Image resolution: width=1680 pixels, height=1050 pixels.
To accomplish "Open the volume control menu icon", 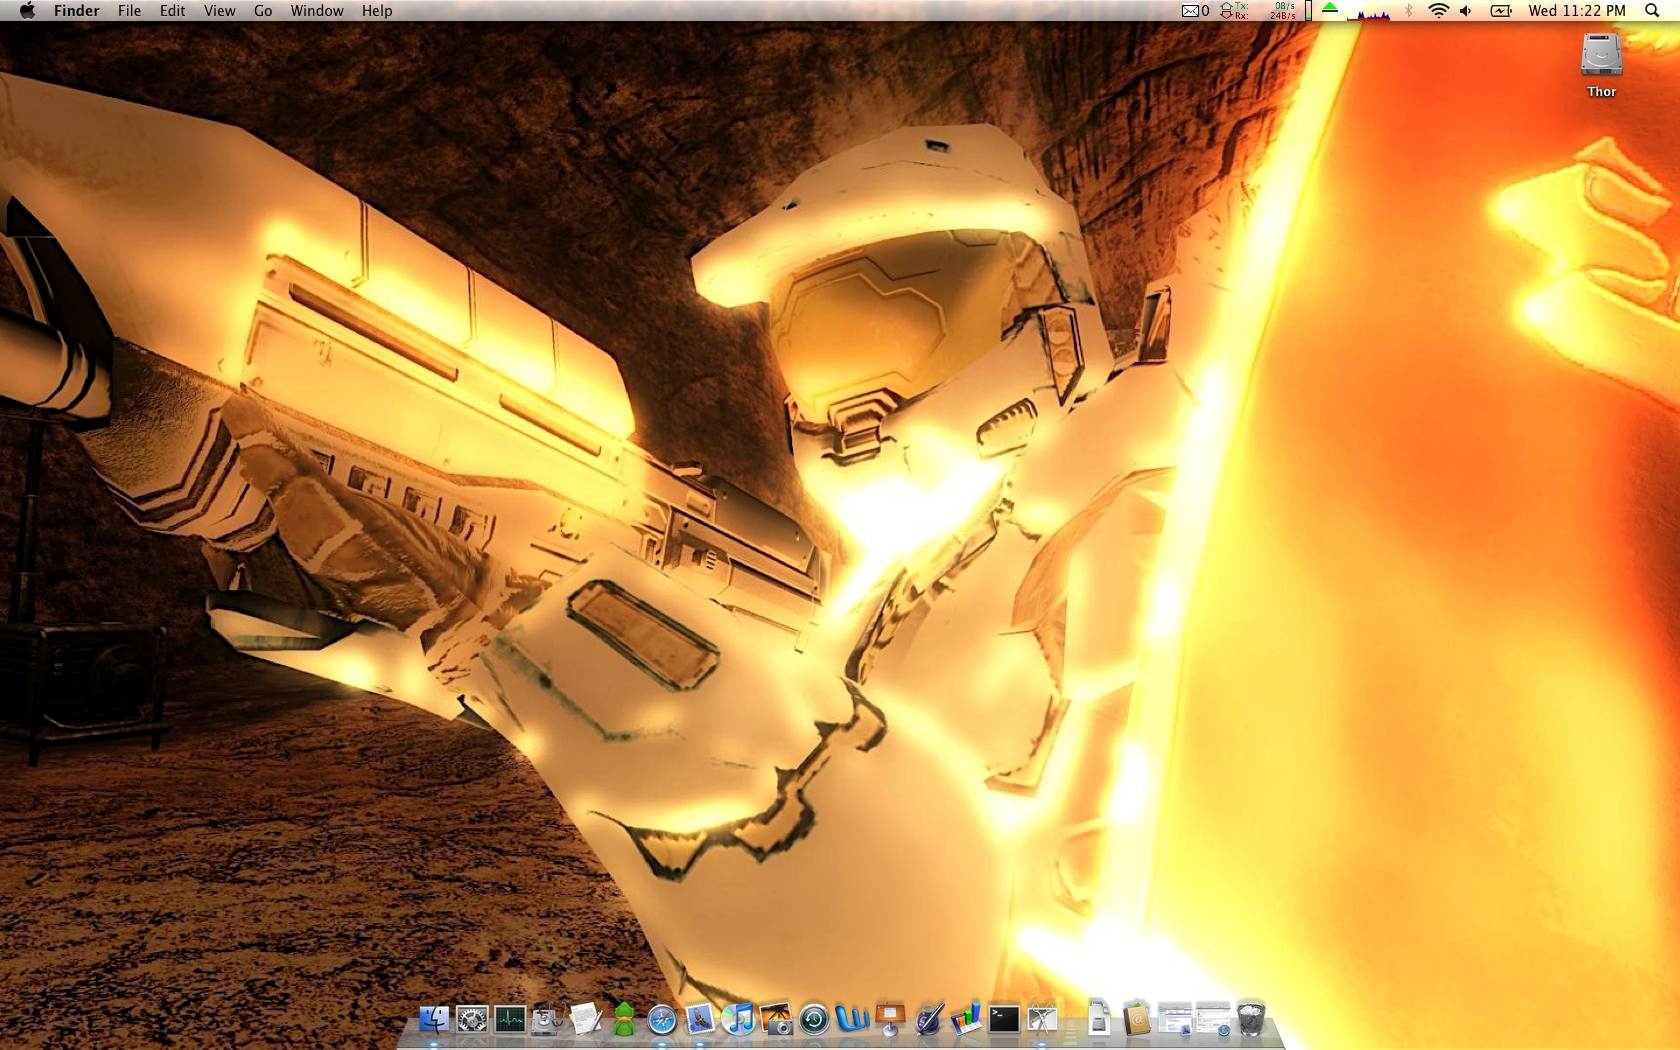I will (x=1466, y=11).
